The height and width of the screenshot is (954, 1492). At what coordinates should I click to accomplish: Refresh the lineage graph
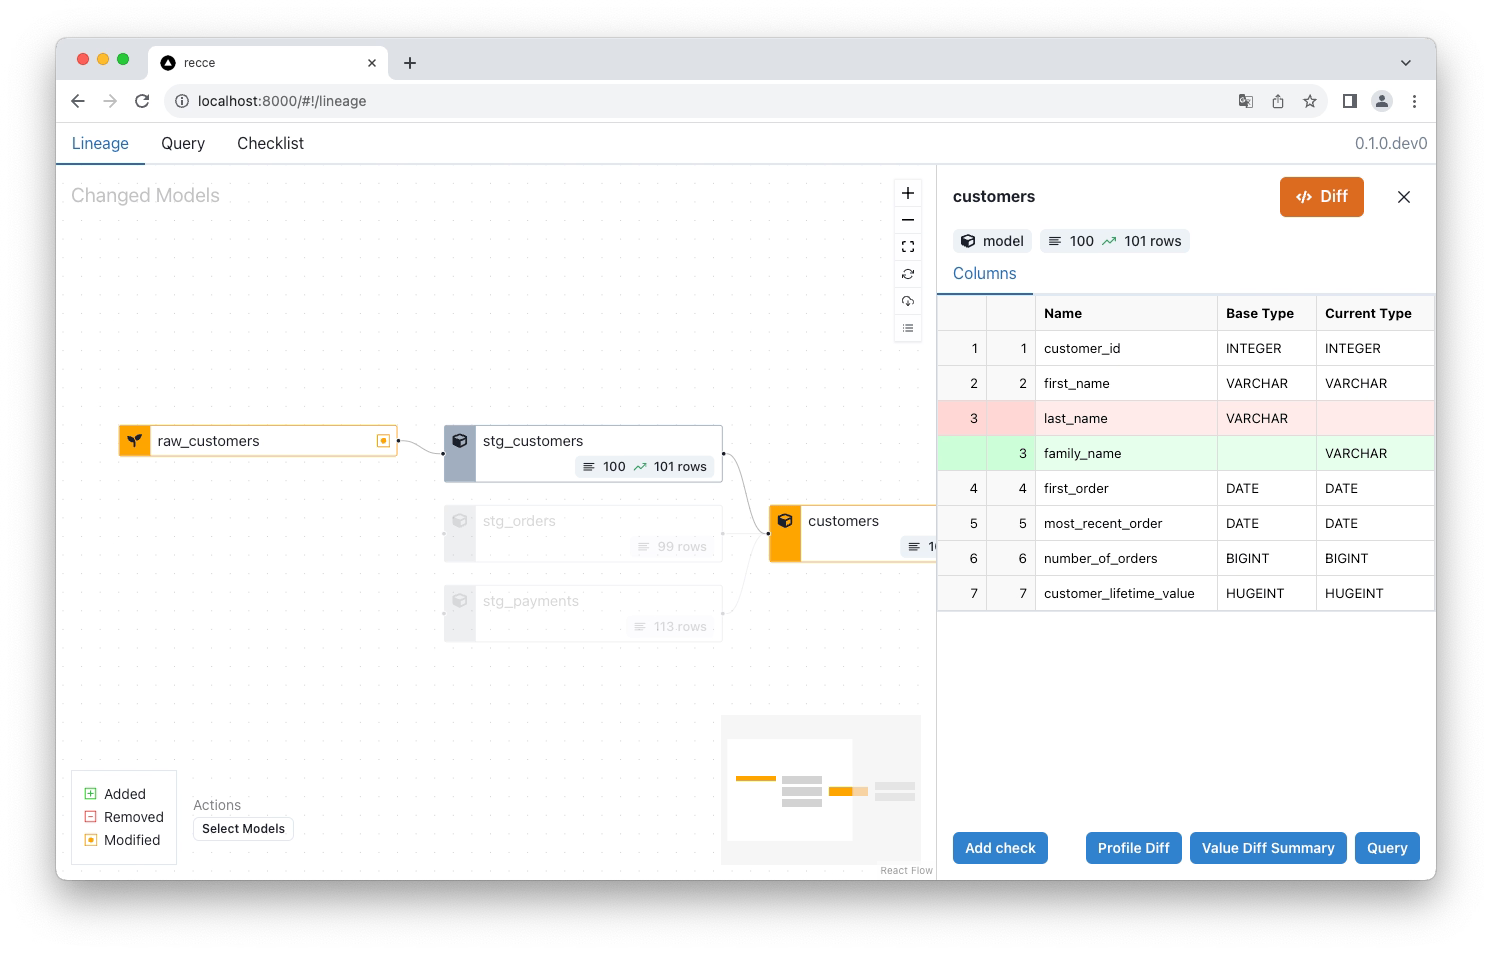(908, 273)
